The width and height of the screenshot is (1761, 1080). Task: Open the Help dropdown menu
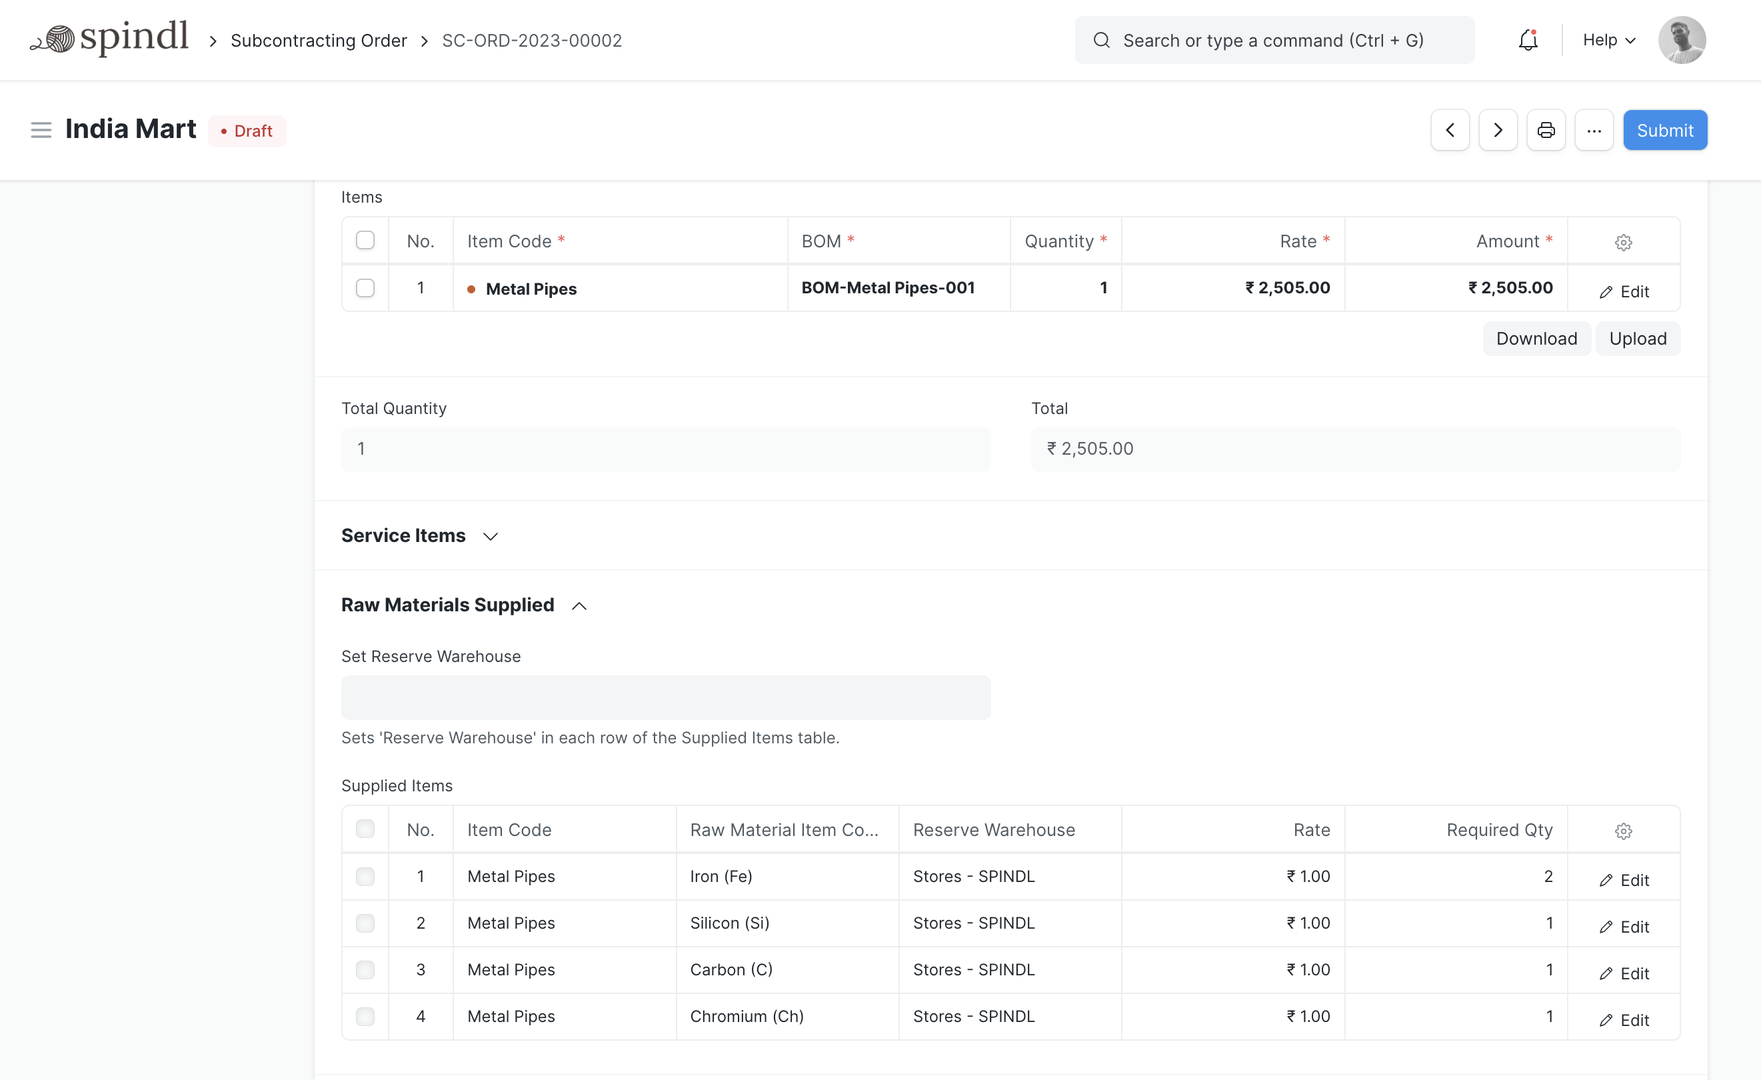[x=1609, y=40]
